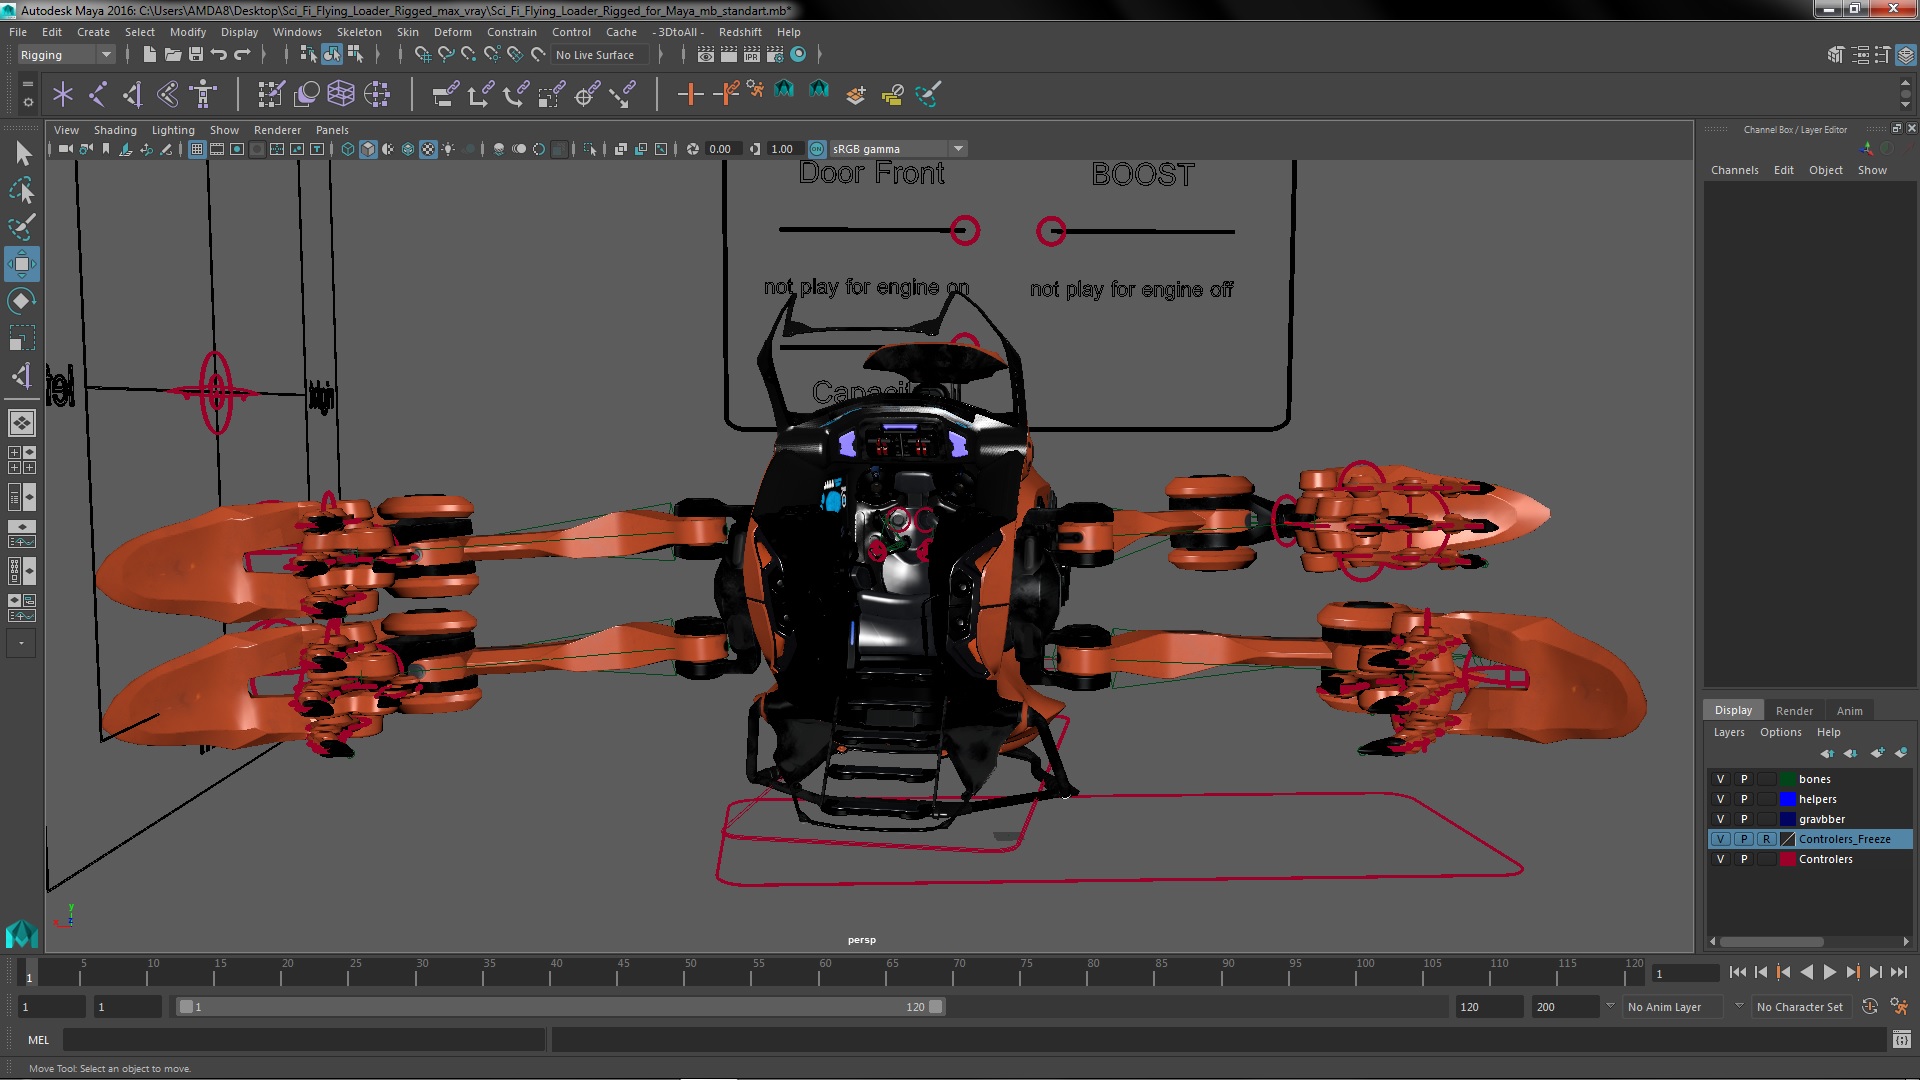This screenshot has height=1080, width=1920.
Task: Click the time range slider bar
Action: click(x=560, y=1007)
